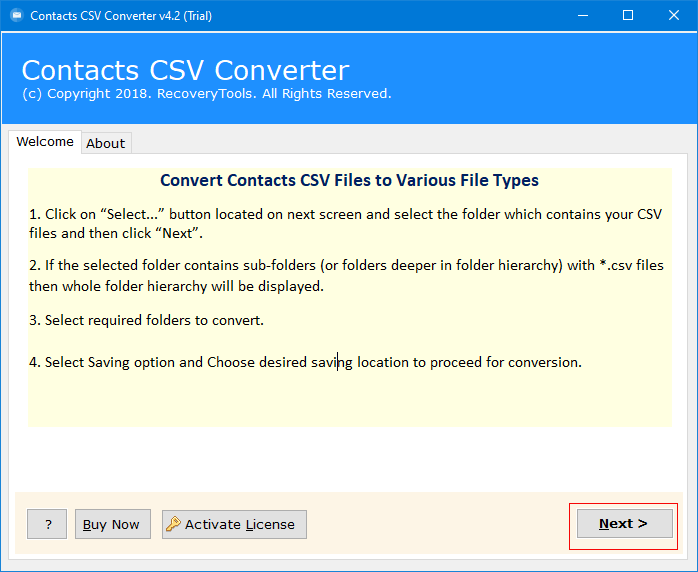The image size is (698, 572).
Task: Click the window title bar text
Action: pos(121,16)
